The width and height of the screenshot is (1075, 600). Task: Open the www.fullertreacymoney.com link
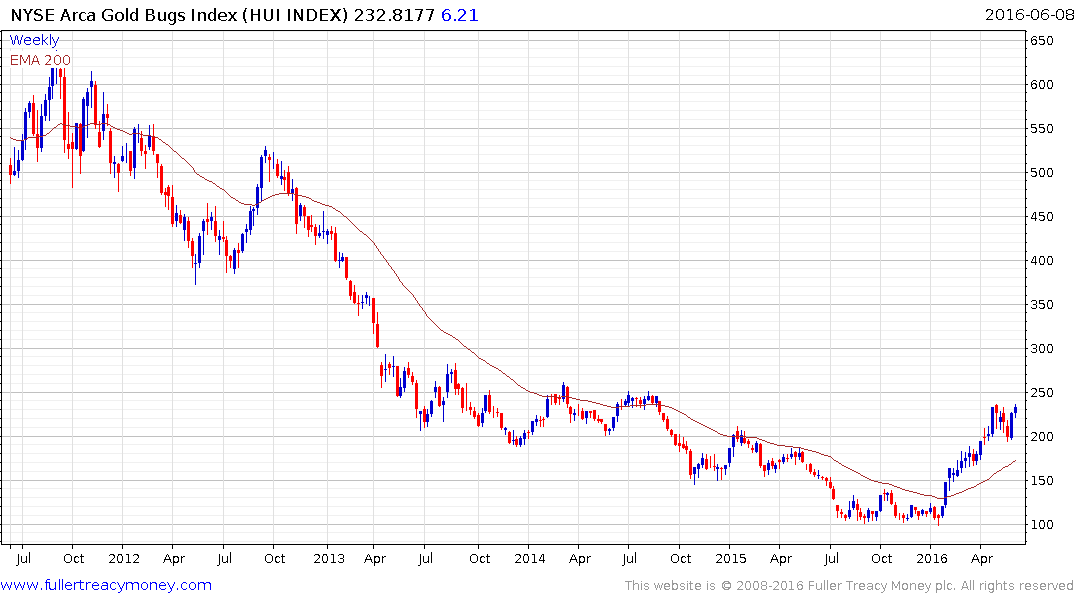pyautogui.click(x=106, y=585)
